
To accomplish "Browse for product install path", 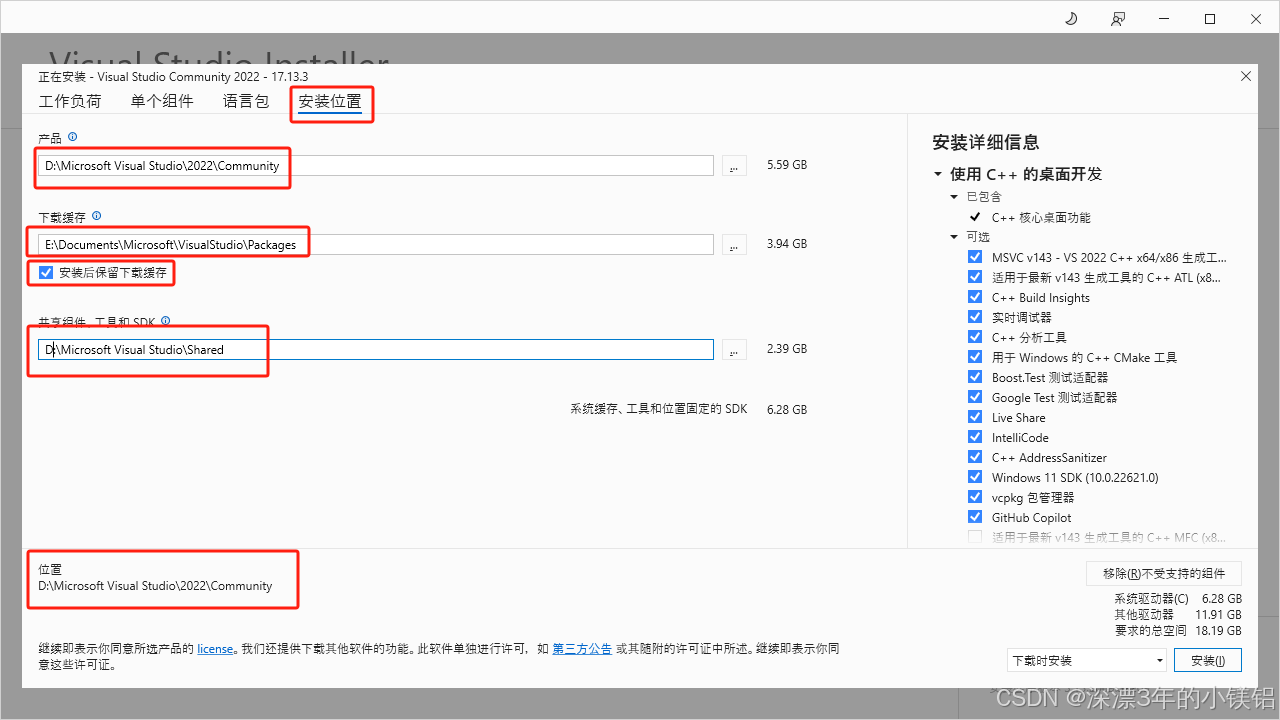I will tap(734, 165).
